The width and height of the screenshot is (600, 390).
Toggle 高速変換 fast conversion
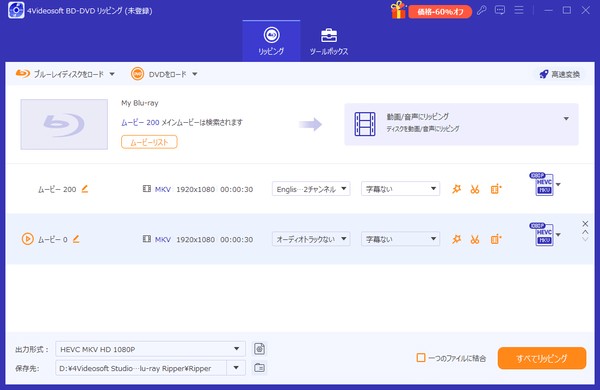560,74
